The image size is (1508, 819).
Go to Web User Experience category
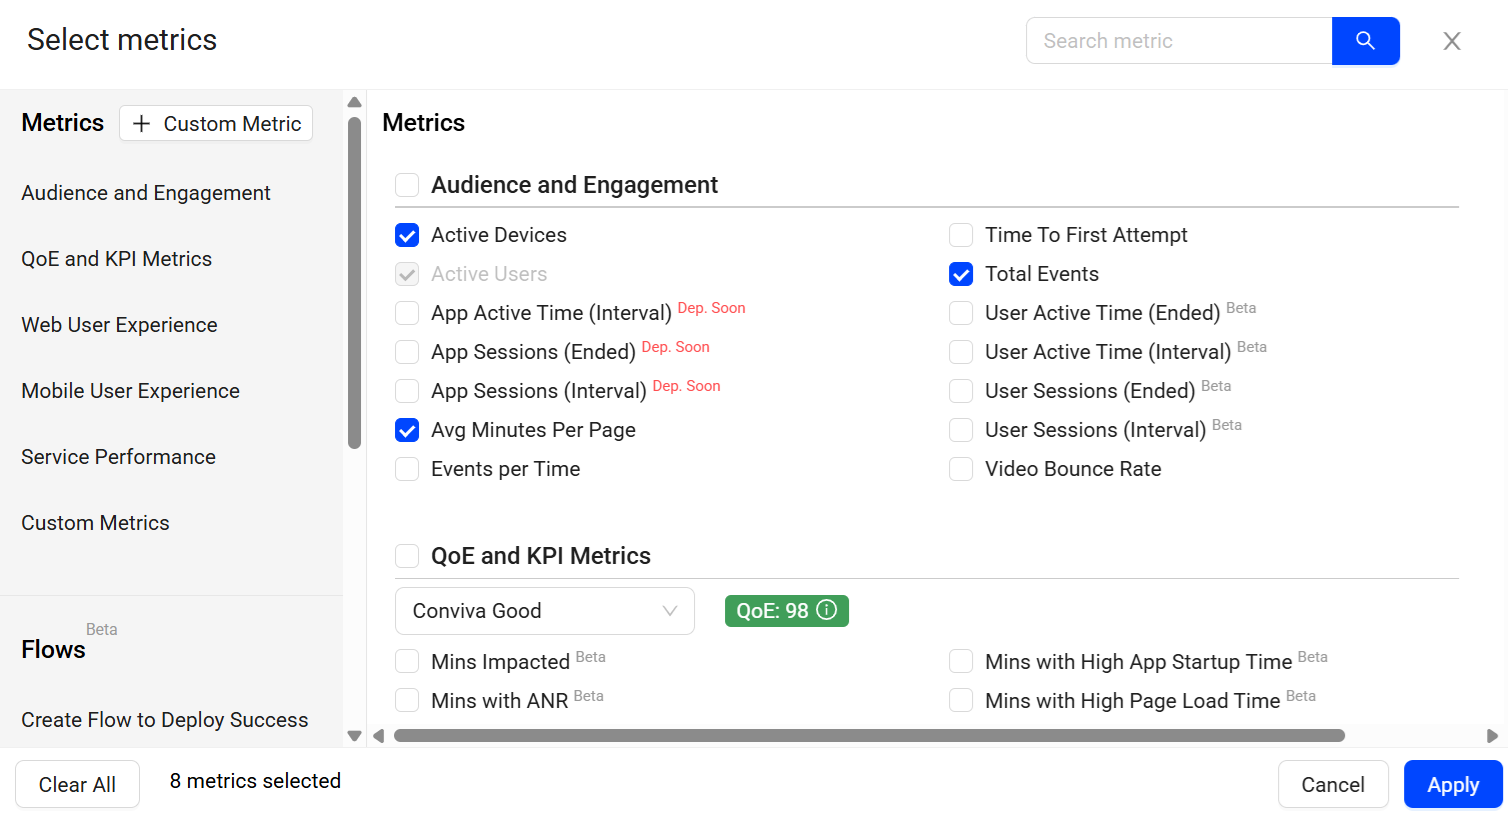(x=119, y=325)
